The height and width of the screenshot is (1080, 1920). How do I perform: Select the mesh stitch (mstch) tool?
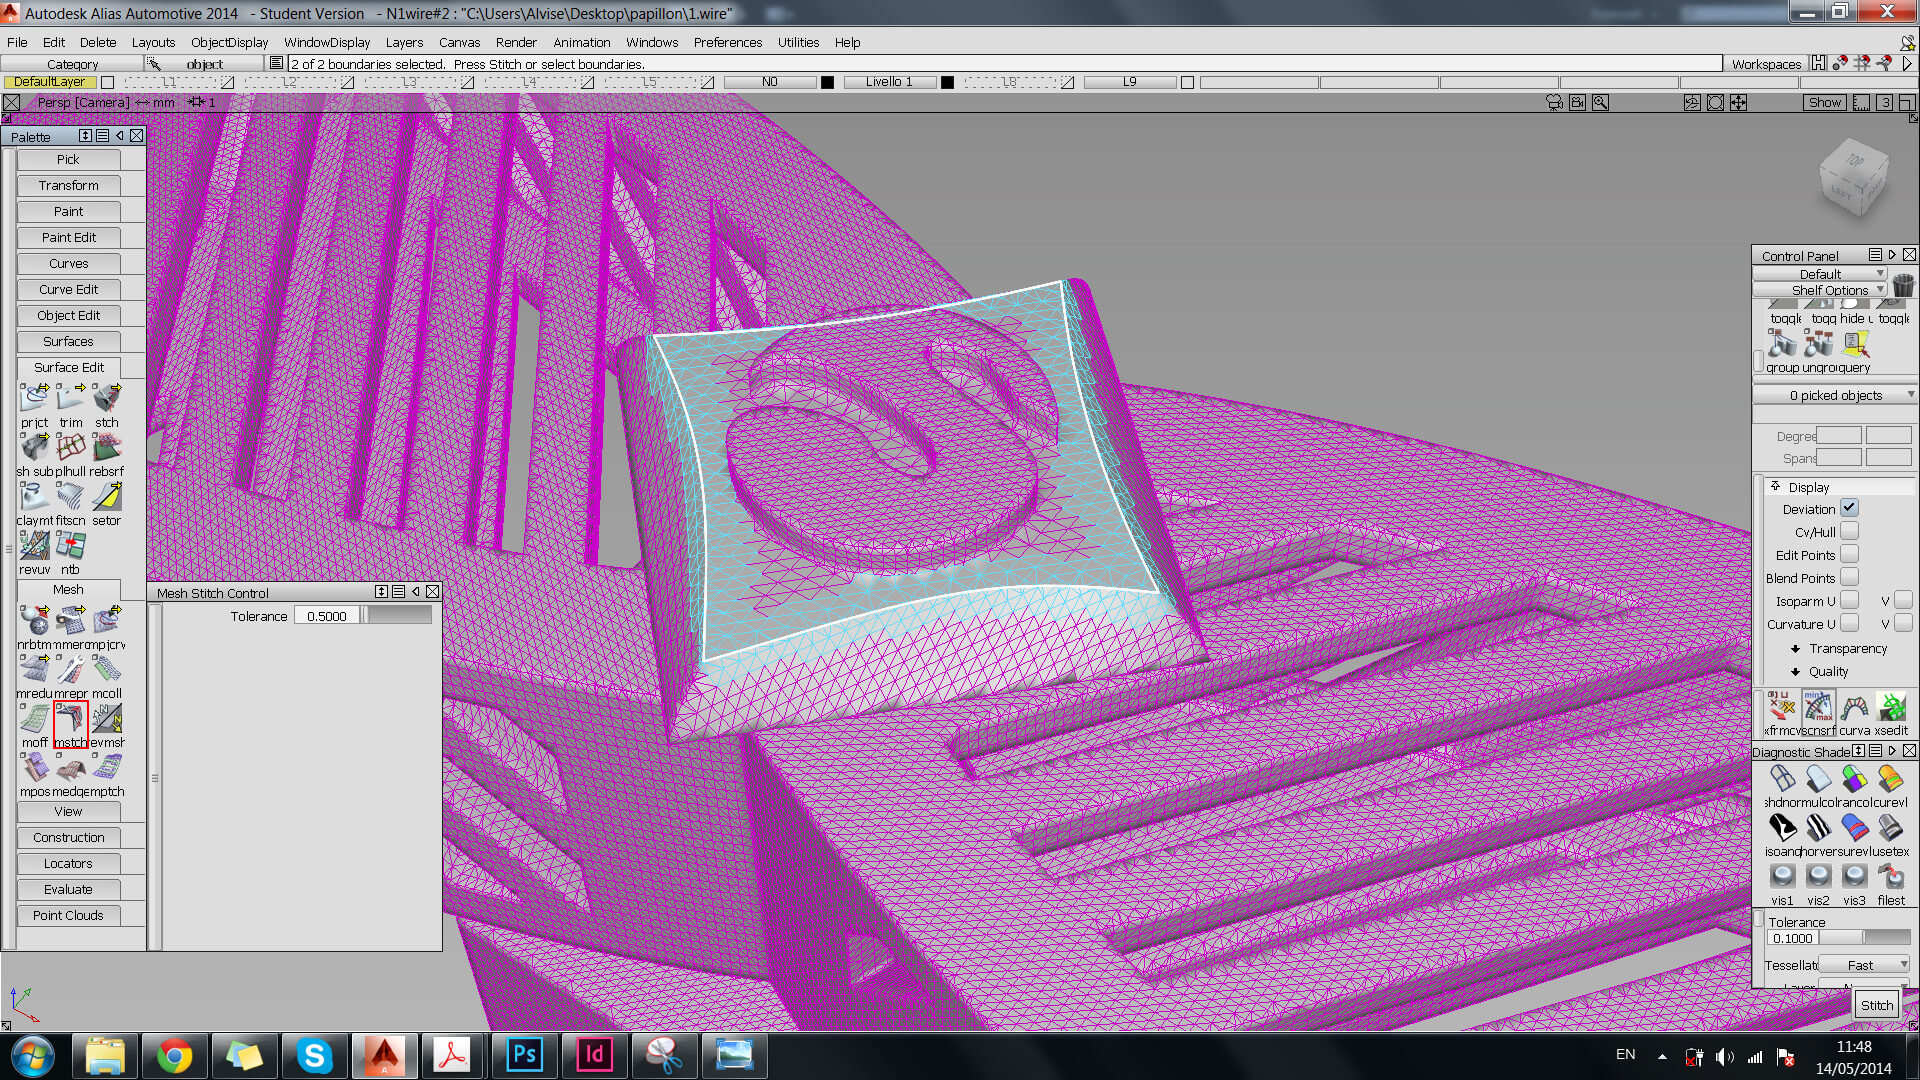[70, 719]
